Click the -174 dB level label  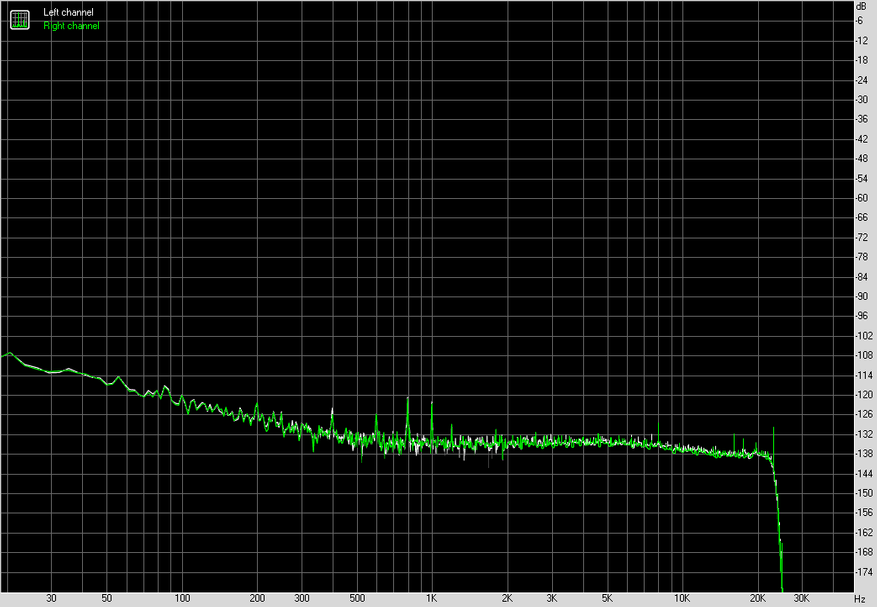pyautogui.click(x=864, y=572)
